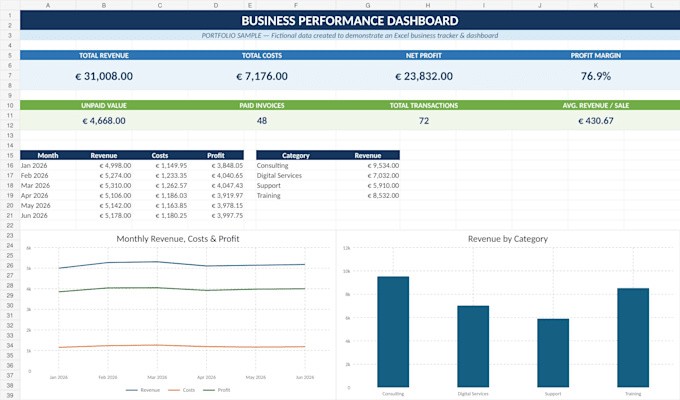The height and width of the screenshot is (400, 680).
Task: Click the total transactions count 72
Action: pyautogui.click(x=424, y=121)
